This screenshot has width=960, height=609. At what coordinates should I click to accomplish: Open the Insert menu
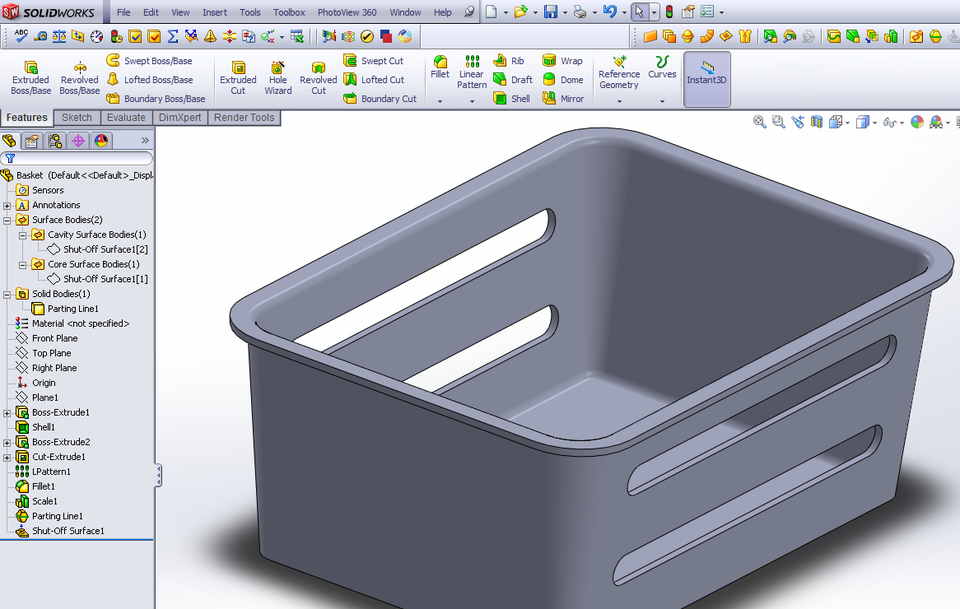click(215, 11)
